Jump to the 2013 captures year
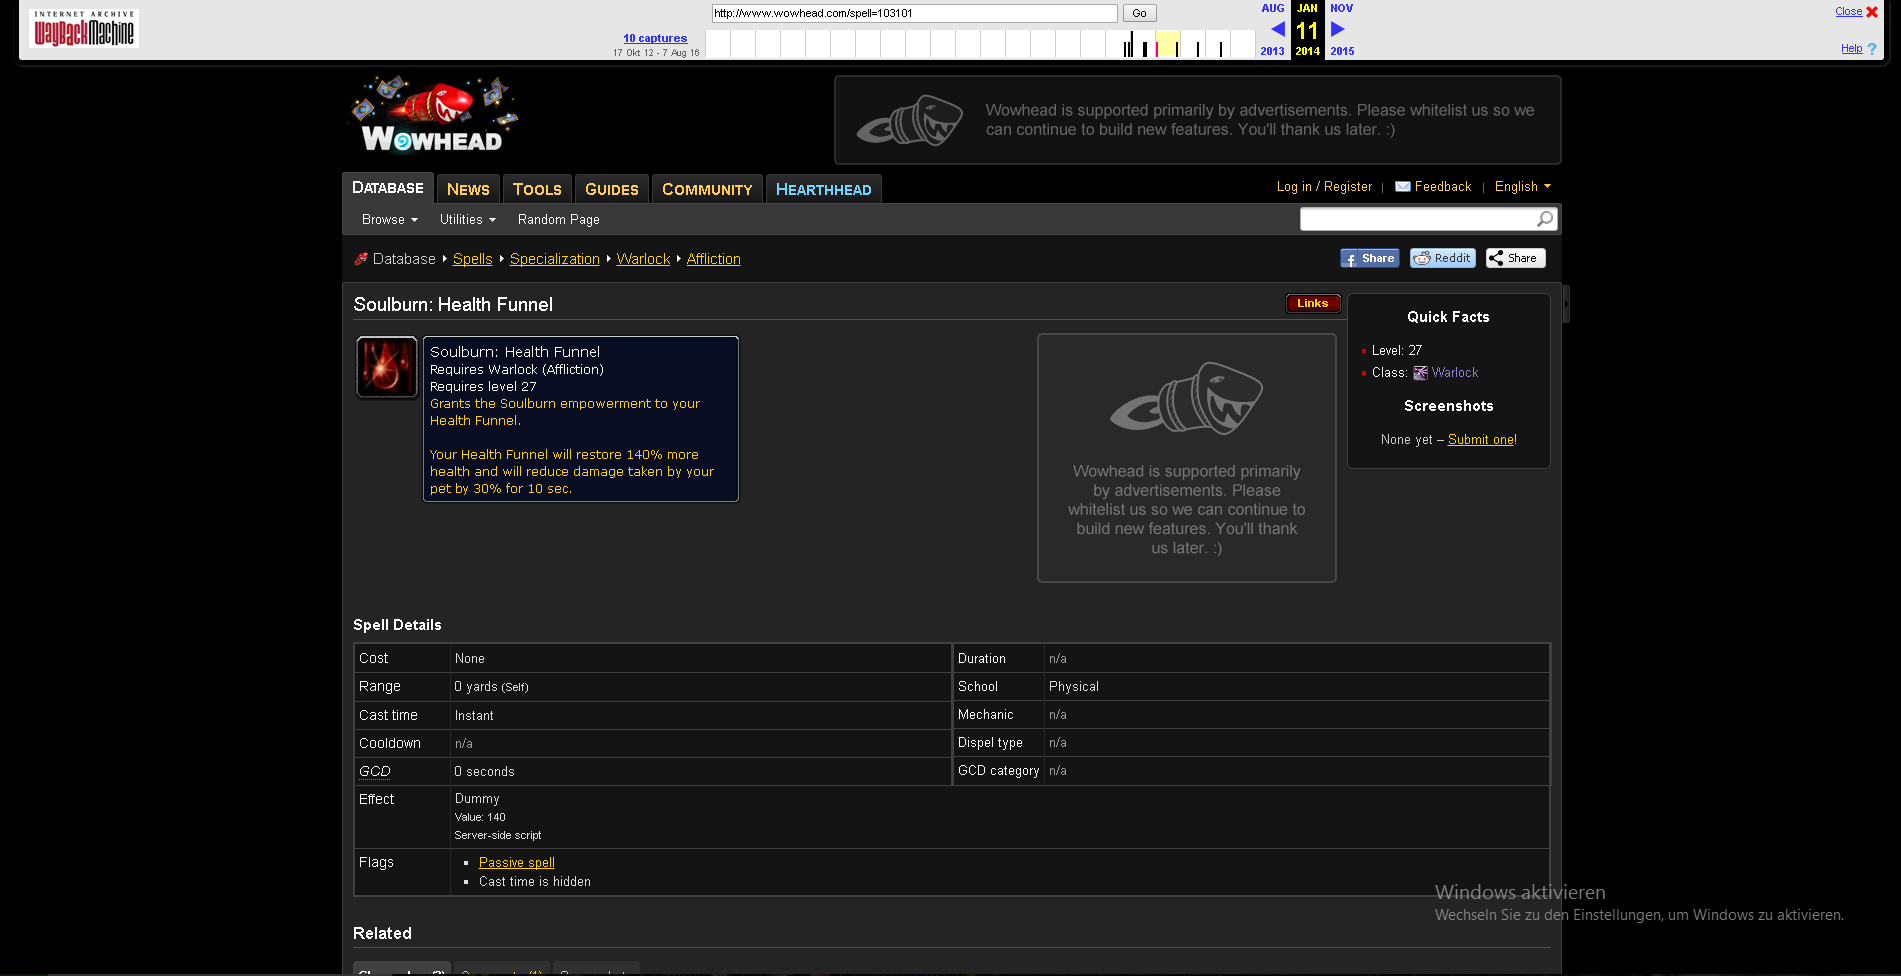 pyautogui.click(x=1272, y=51)
